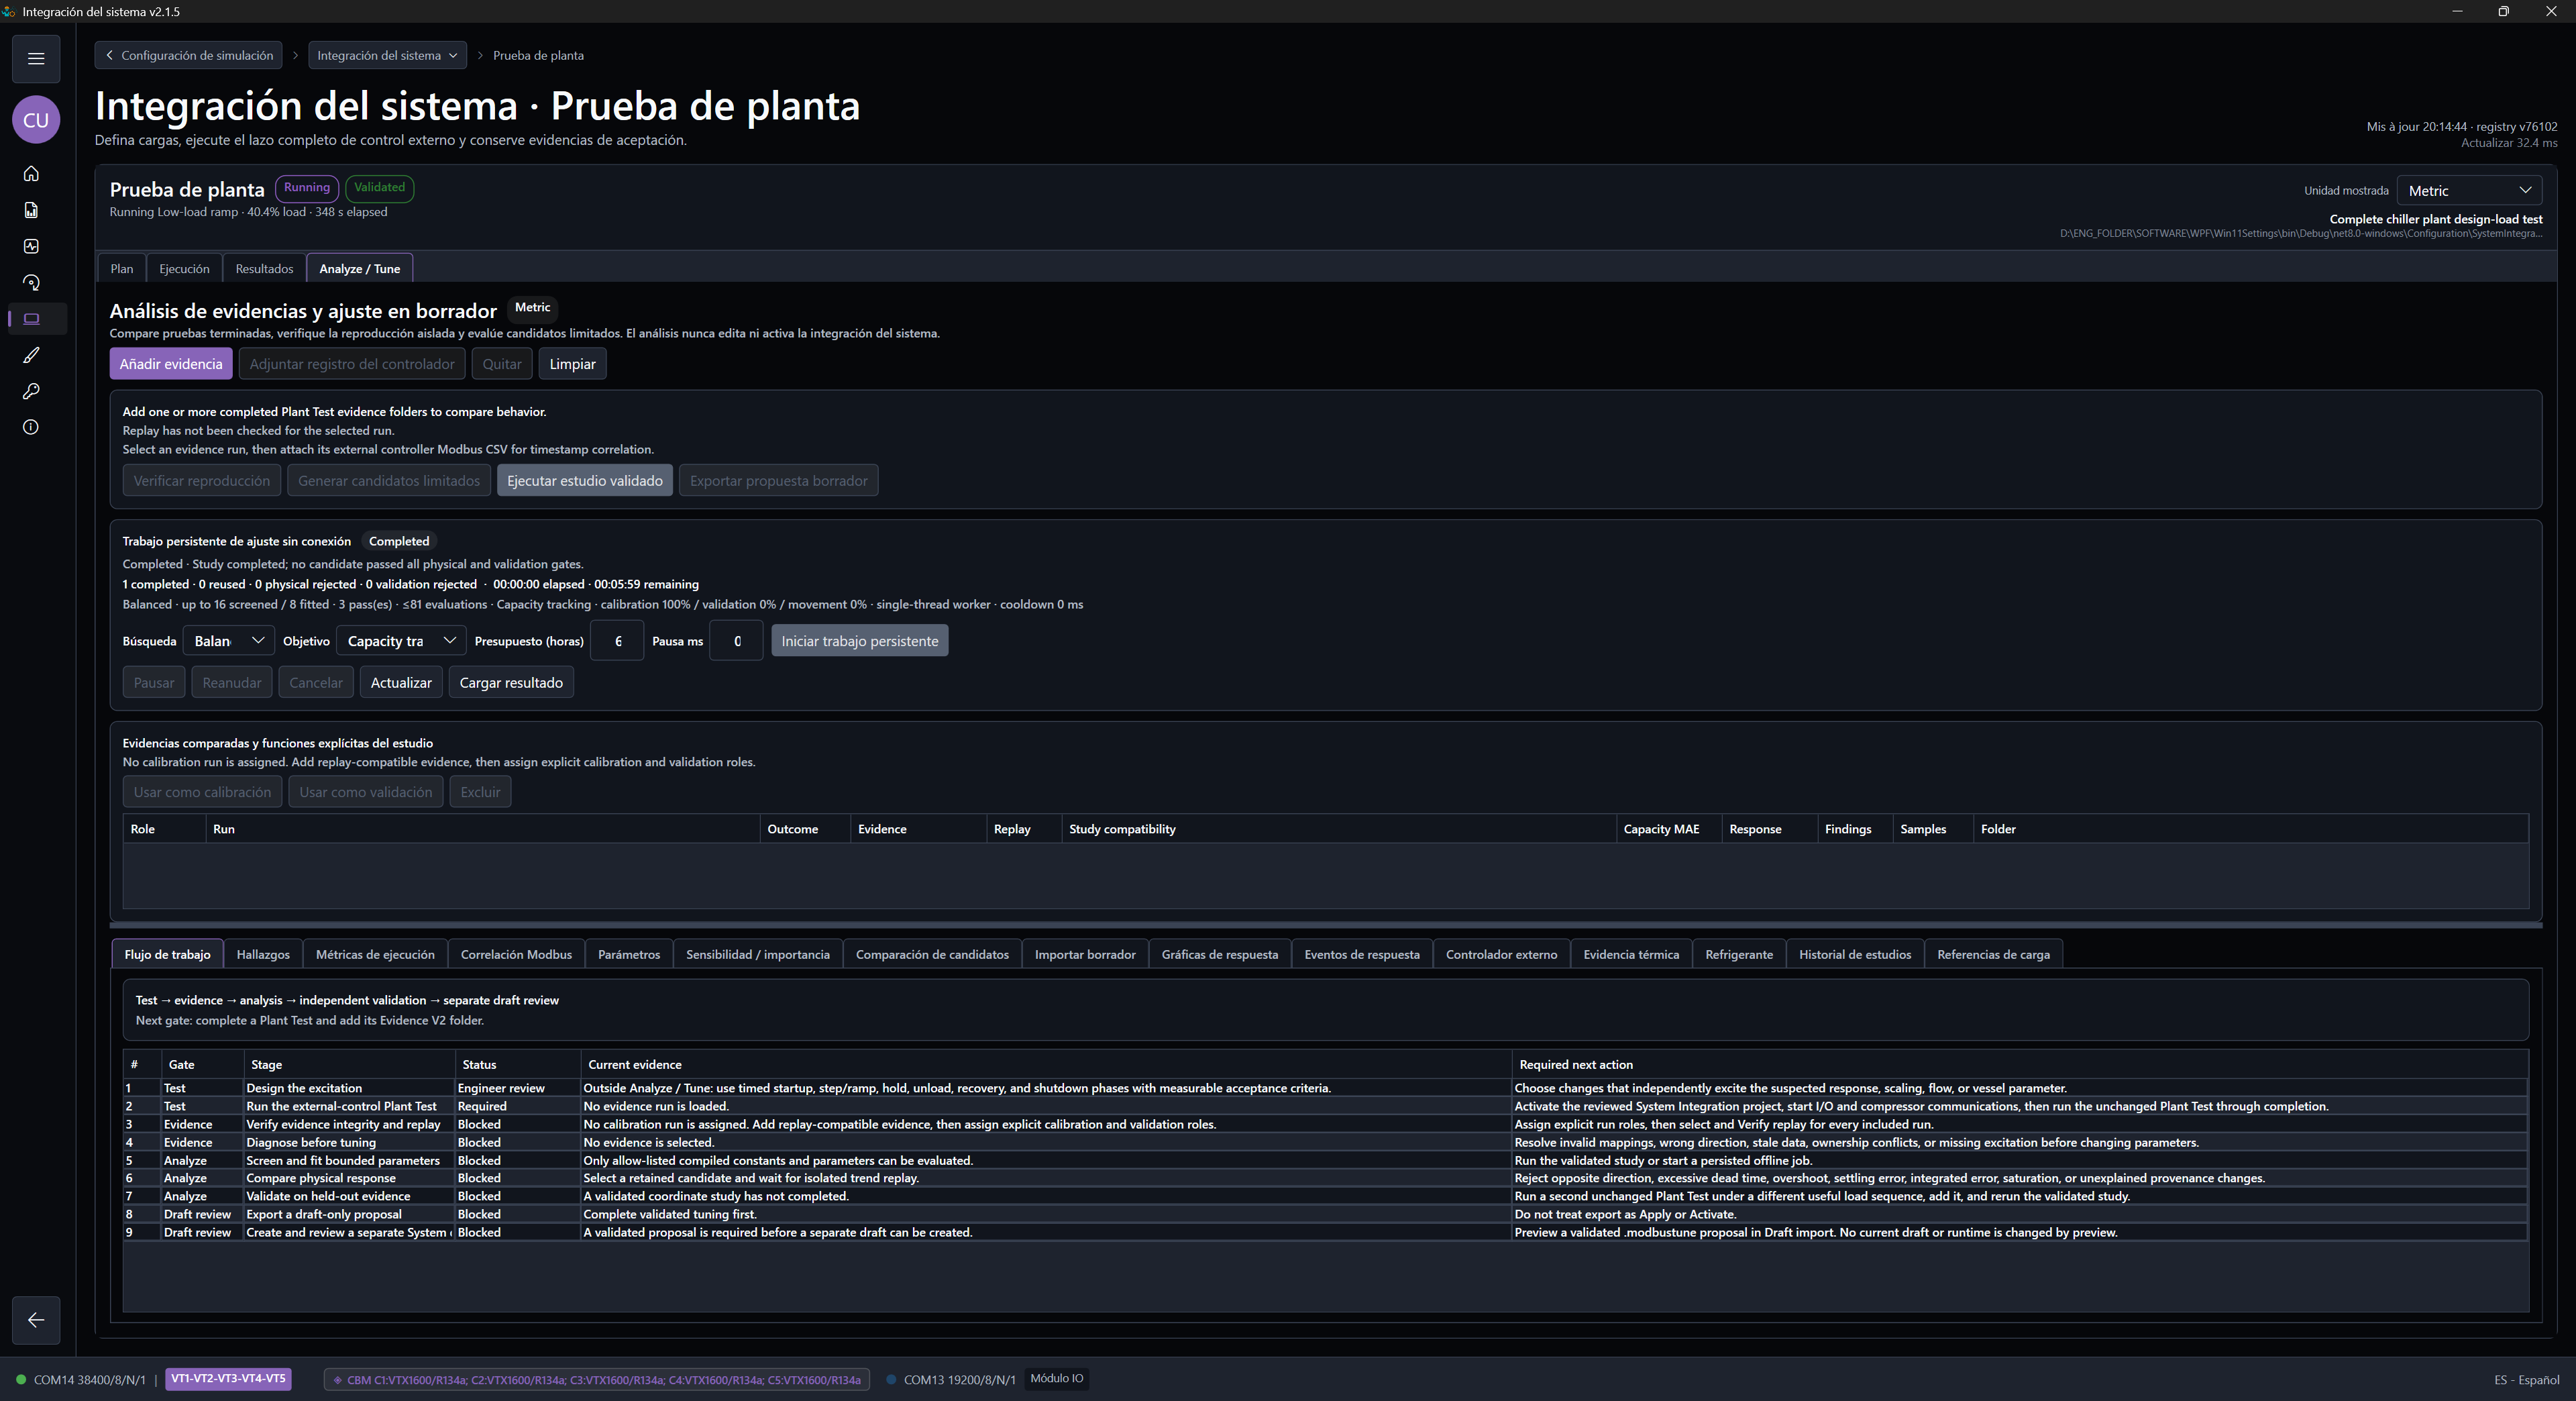This screenshot has width=2576, height=1401.
Task: Click the Actualizar button
Action: coord(401,683)
